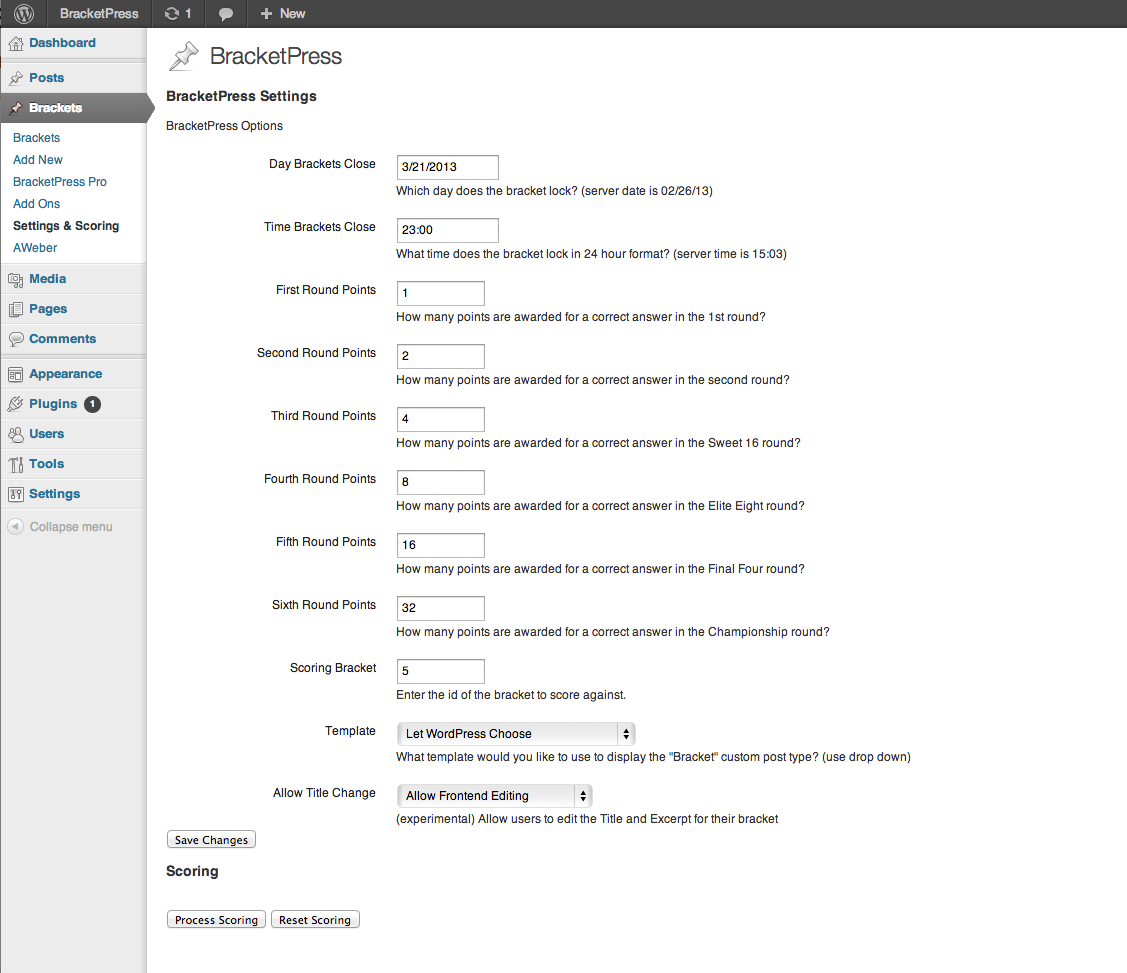Click the Dashboard house icon
The width and height of the screenshot is (1127, 973).
click(16, 44)
